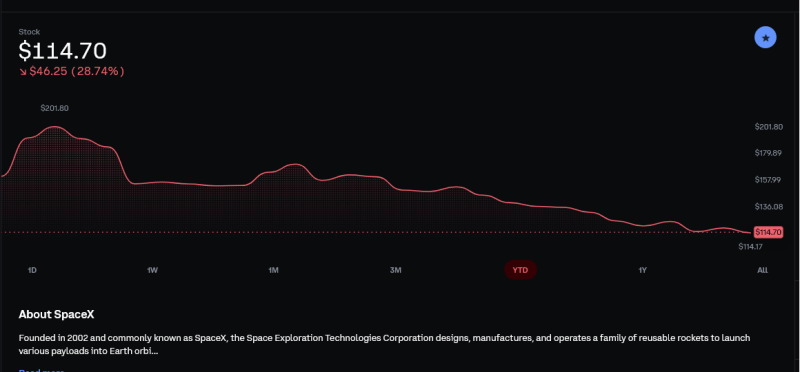Switch to the 1Y time range

point(642,270)
